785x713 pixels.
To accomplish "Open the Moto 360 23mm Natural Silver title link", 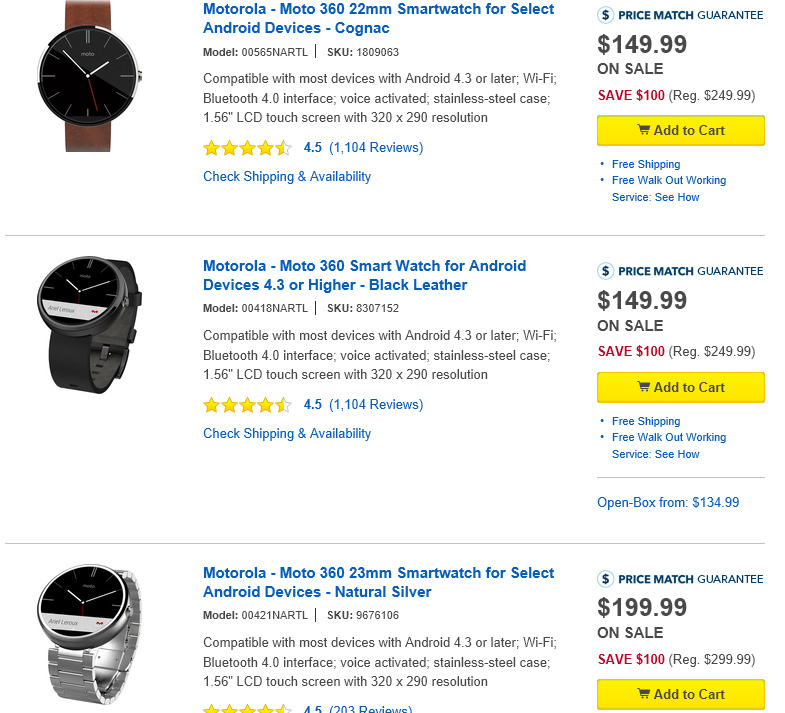I will 378,582.
